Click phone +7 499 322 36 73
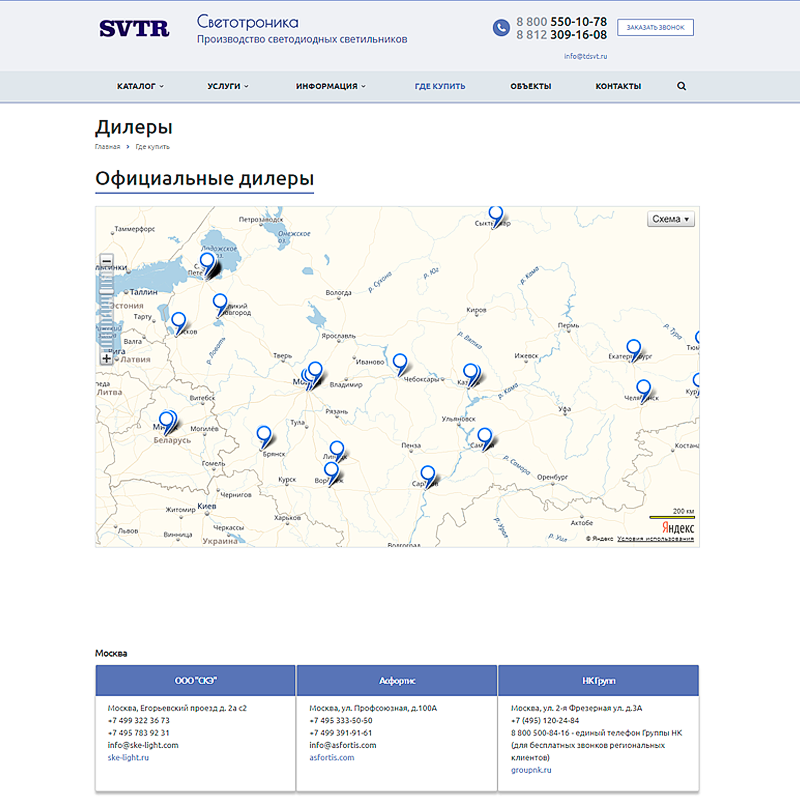 pyautogui.click(x=139, y=720)
